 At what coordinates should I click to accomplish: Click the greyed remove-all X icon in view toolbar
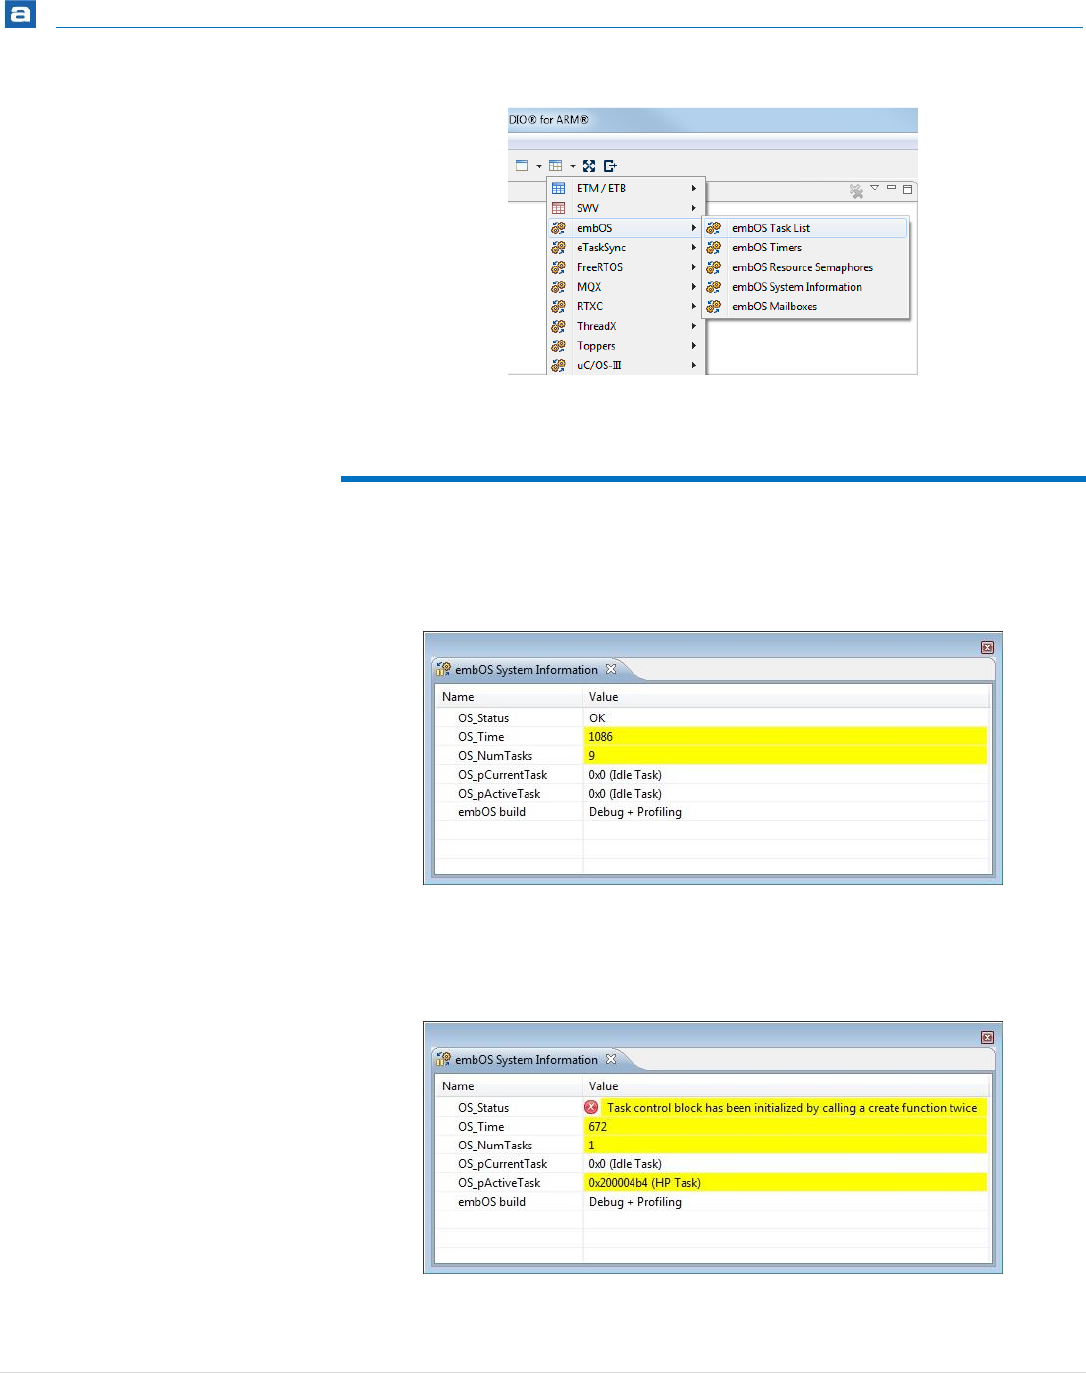856,191
